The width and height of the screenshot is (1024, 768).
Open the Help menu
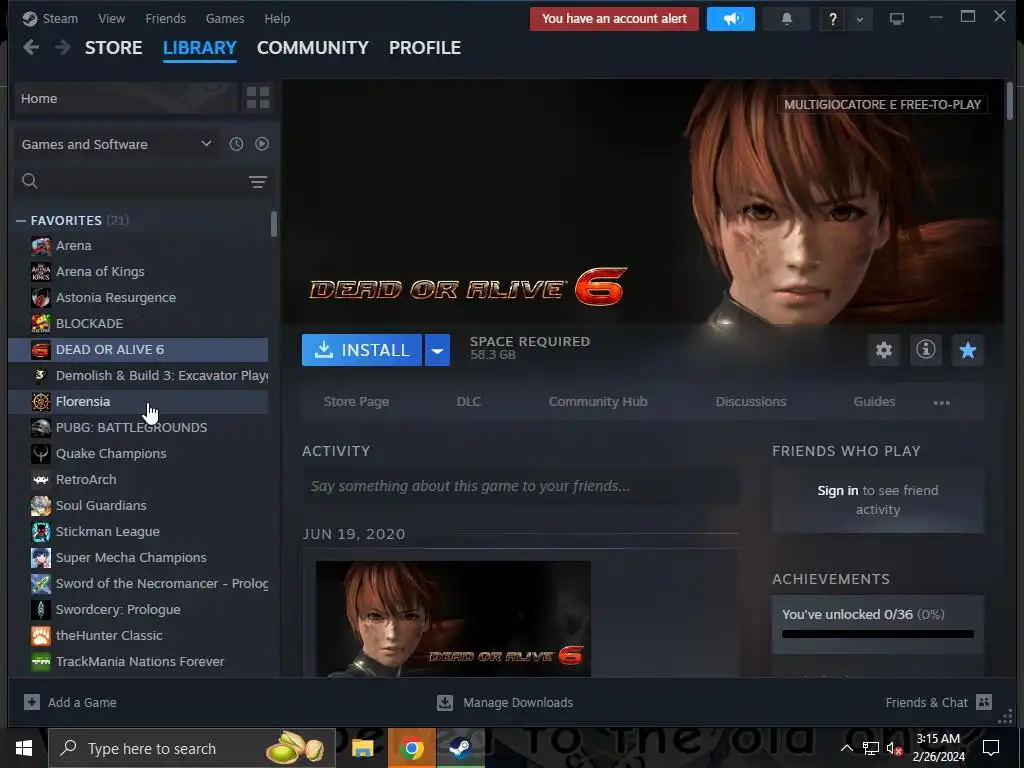(277, 18)
